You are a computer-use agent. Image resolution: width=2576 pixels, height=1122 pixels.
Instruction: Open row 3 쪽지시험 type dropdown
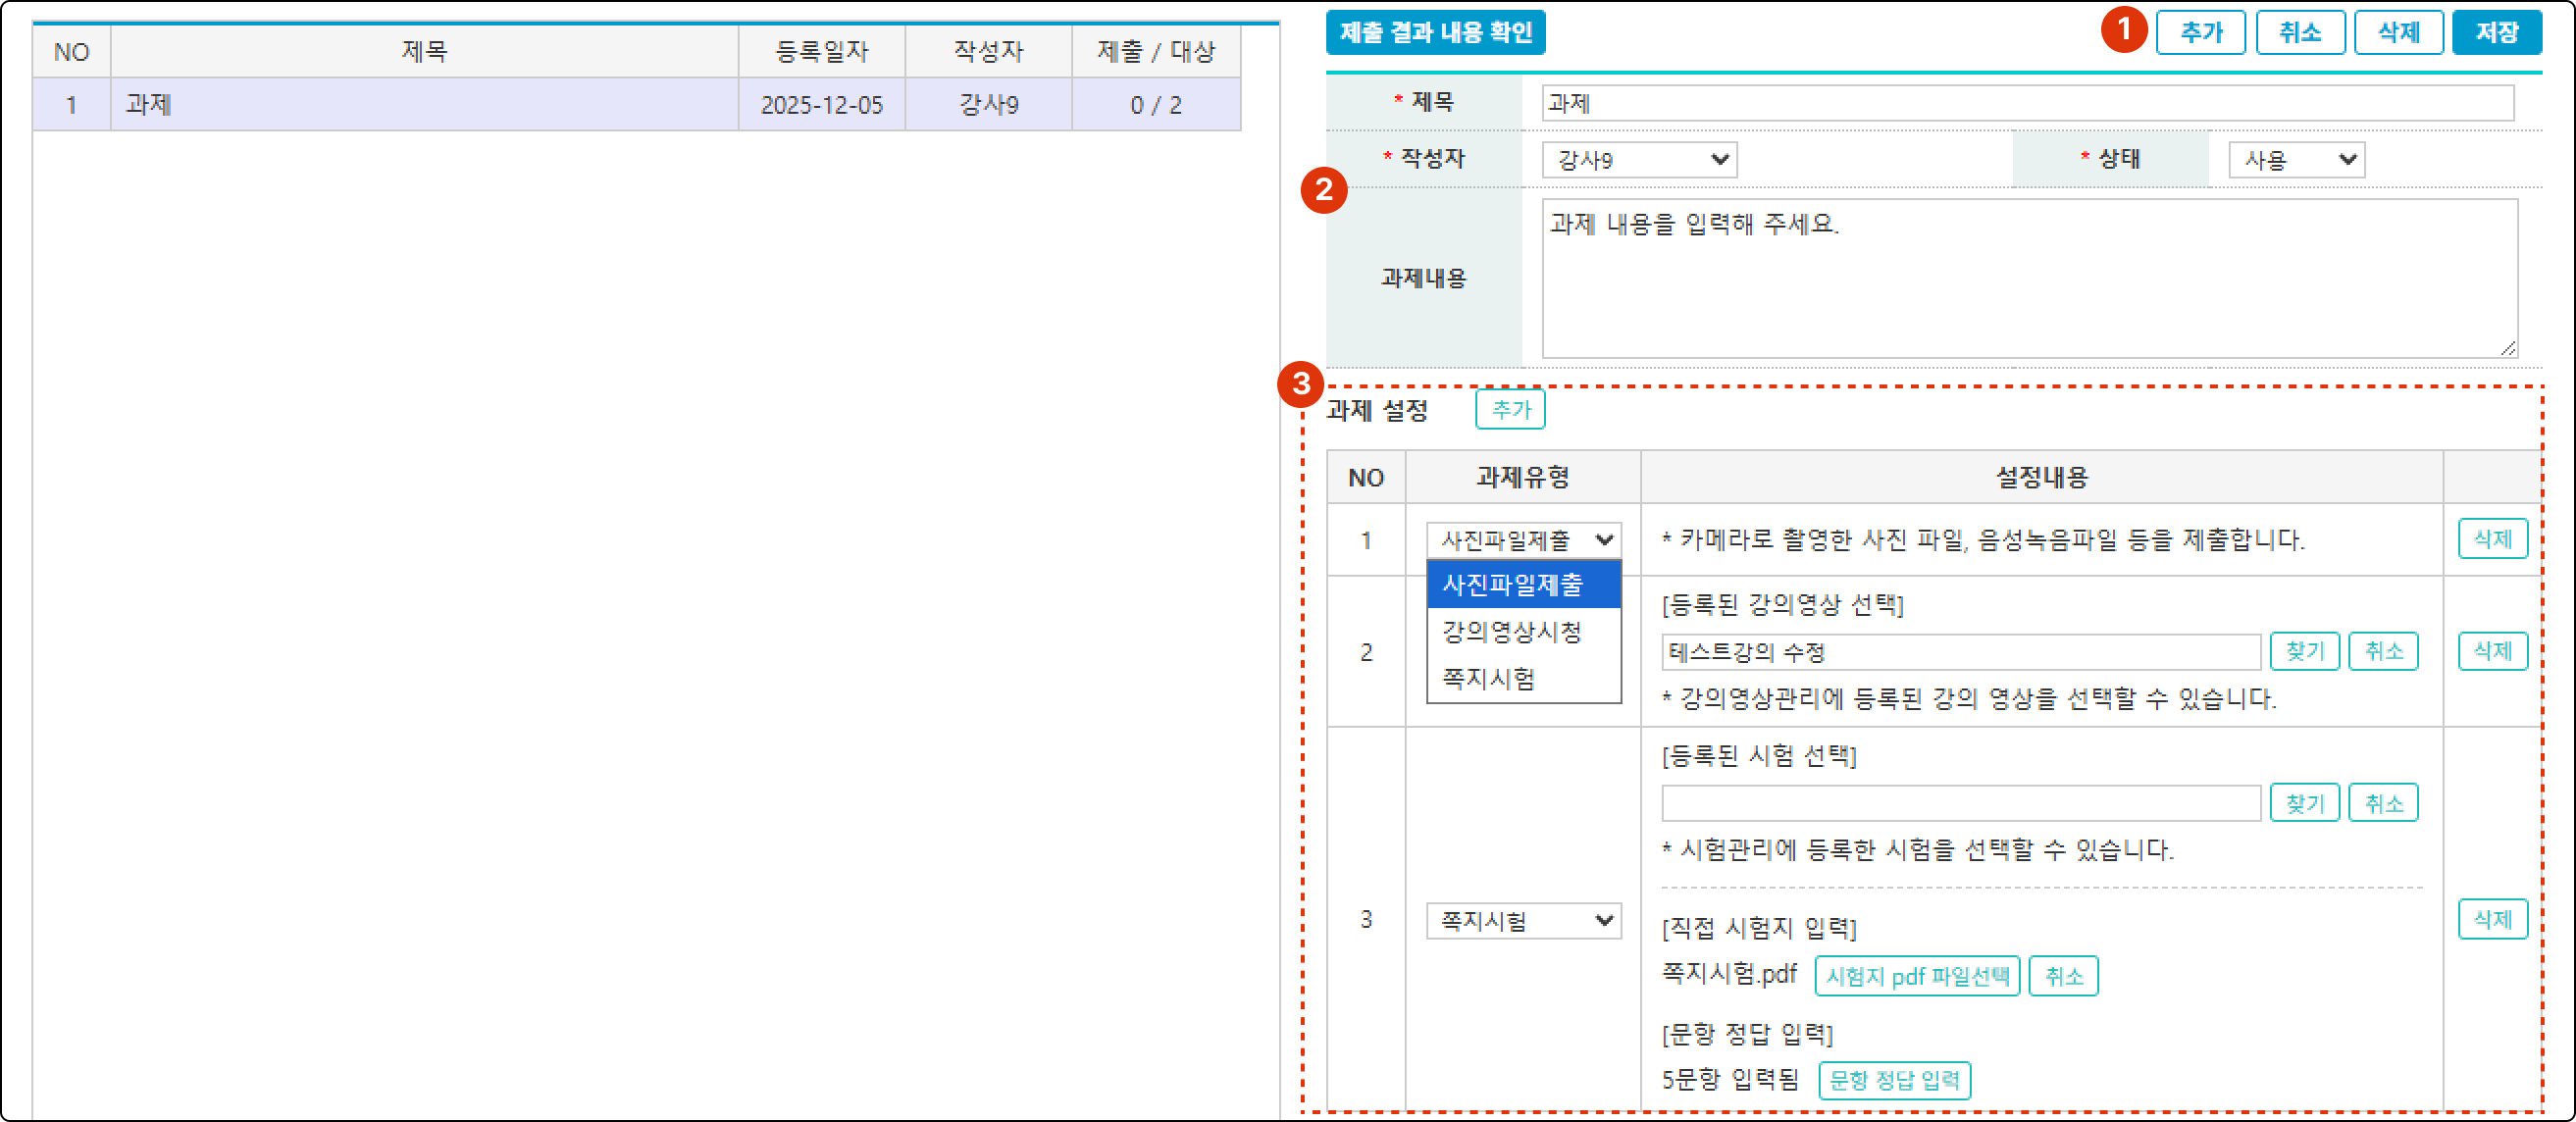1523,921
